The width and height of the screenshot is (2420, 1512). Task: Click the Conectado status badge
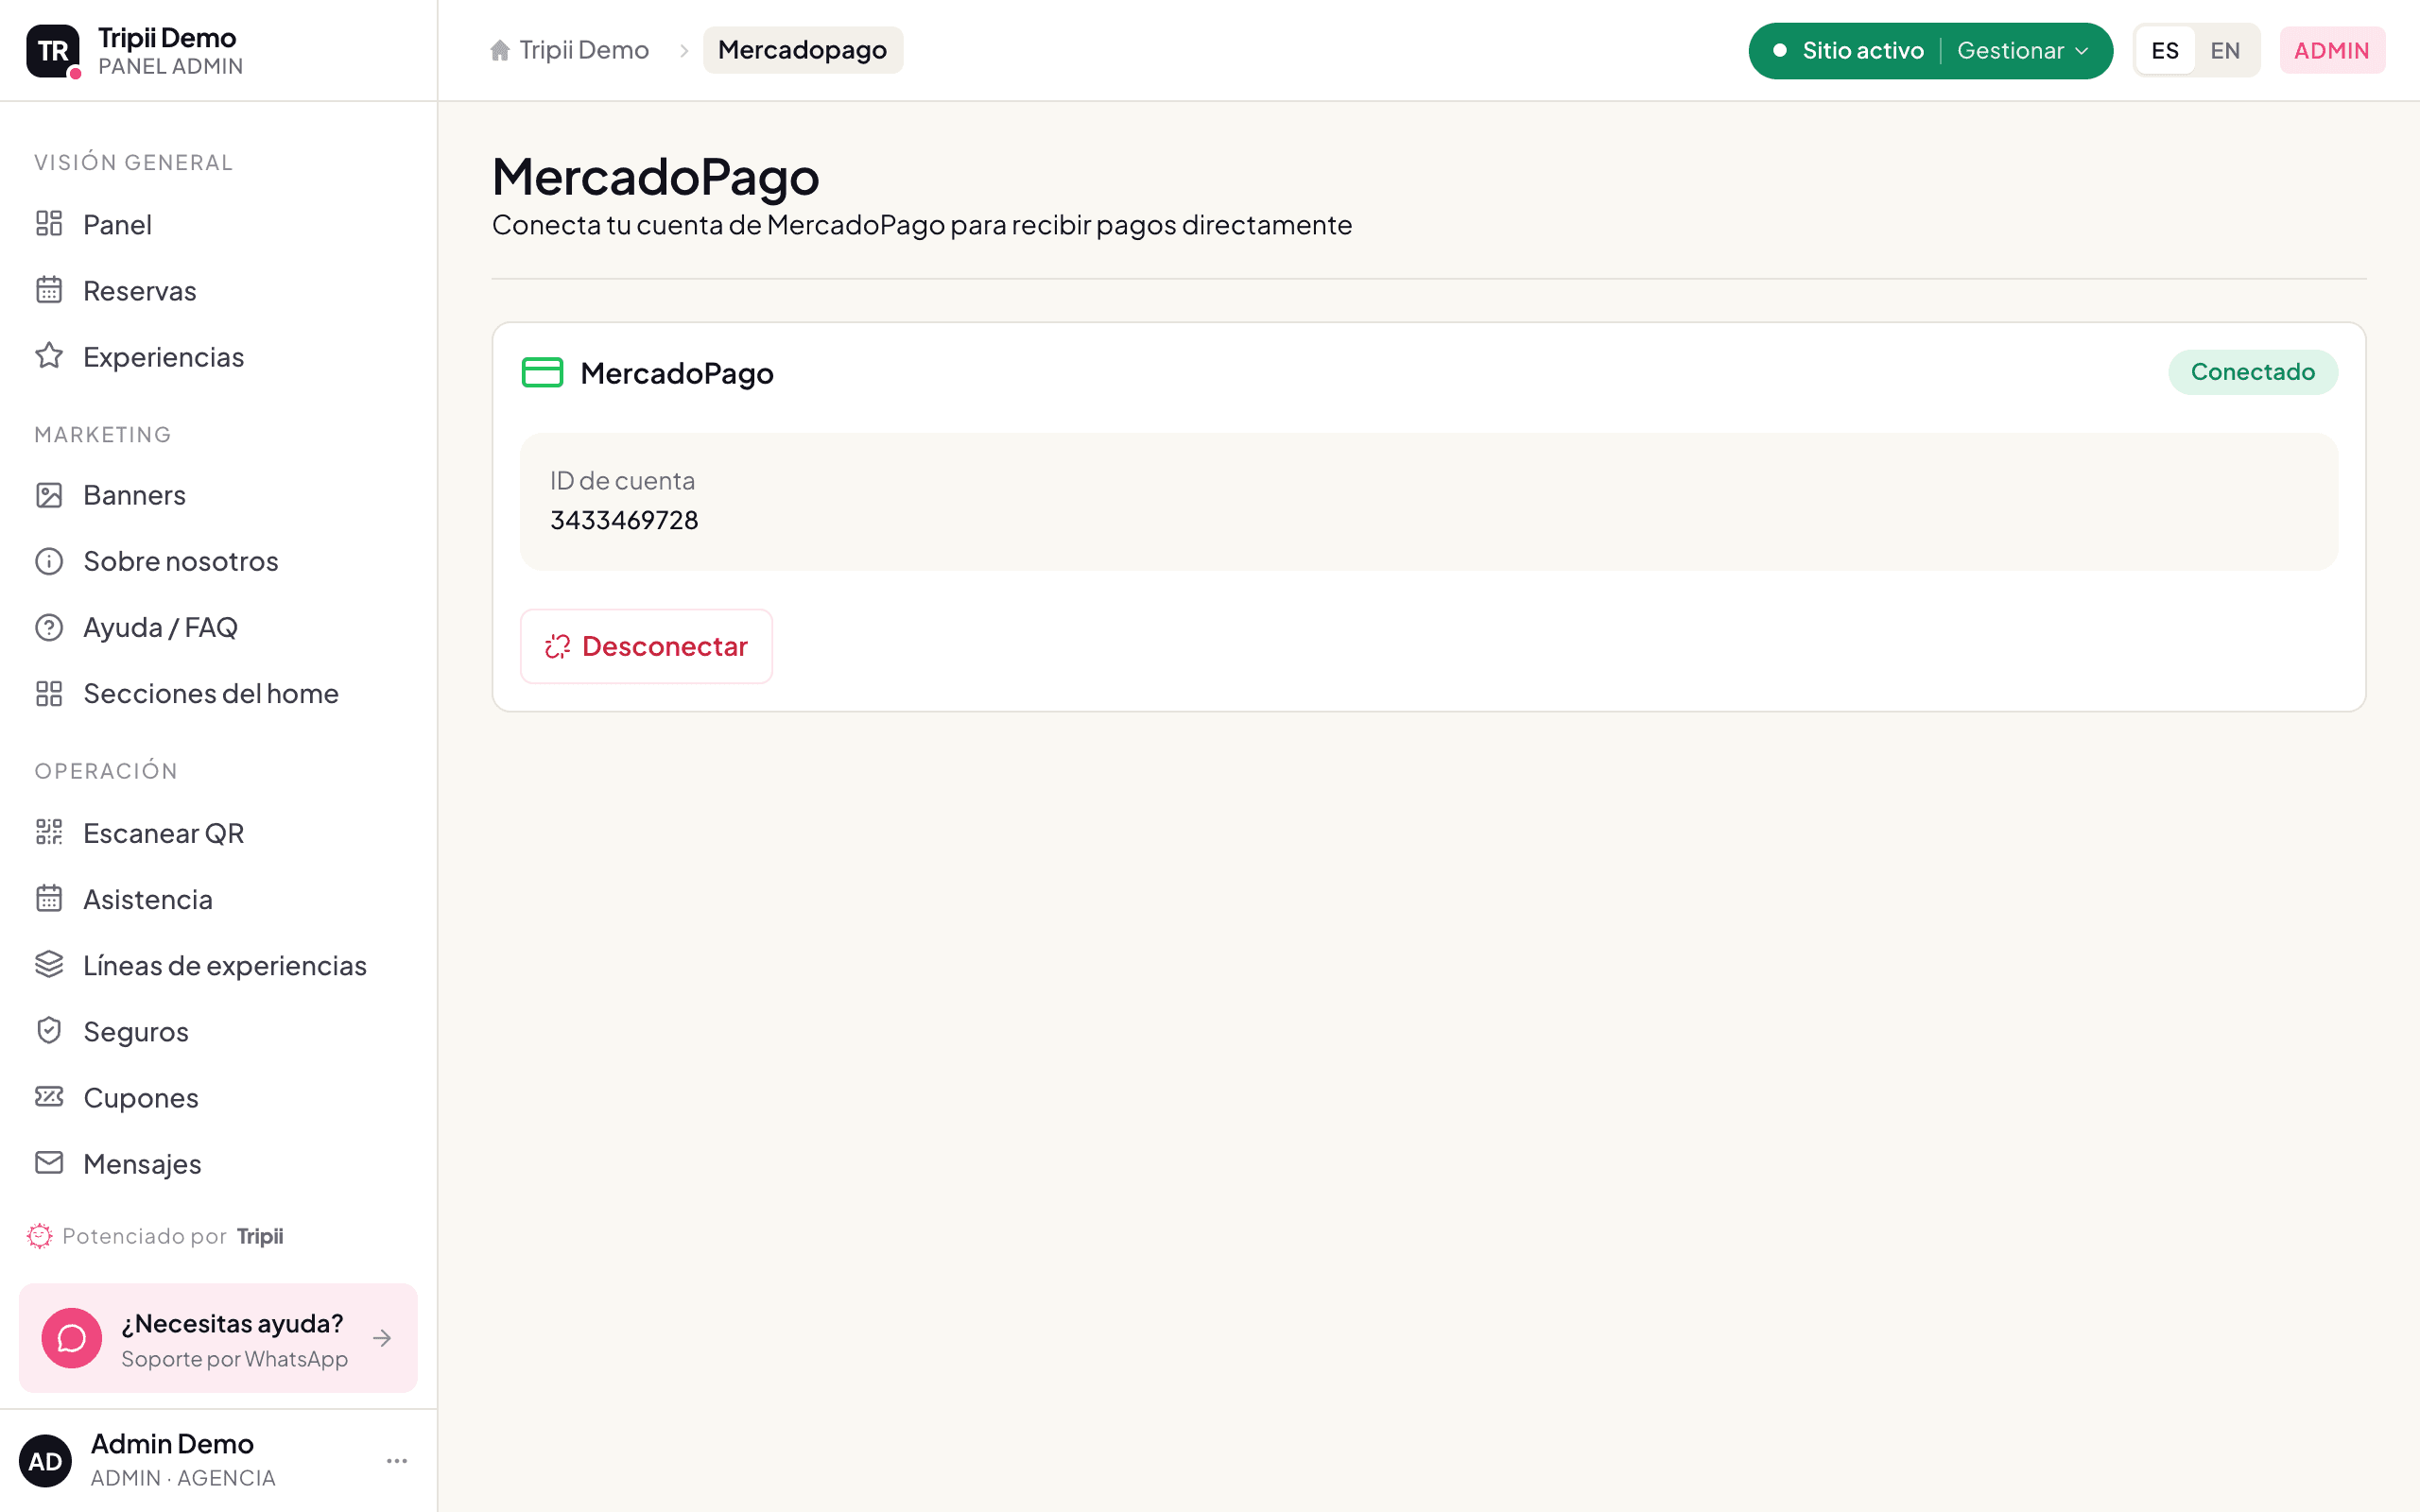[x=2252, y=372]
